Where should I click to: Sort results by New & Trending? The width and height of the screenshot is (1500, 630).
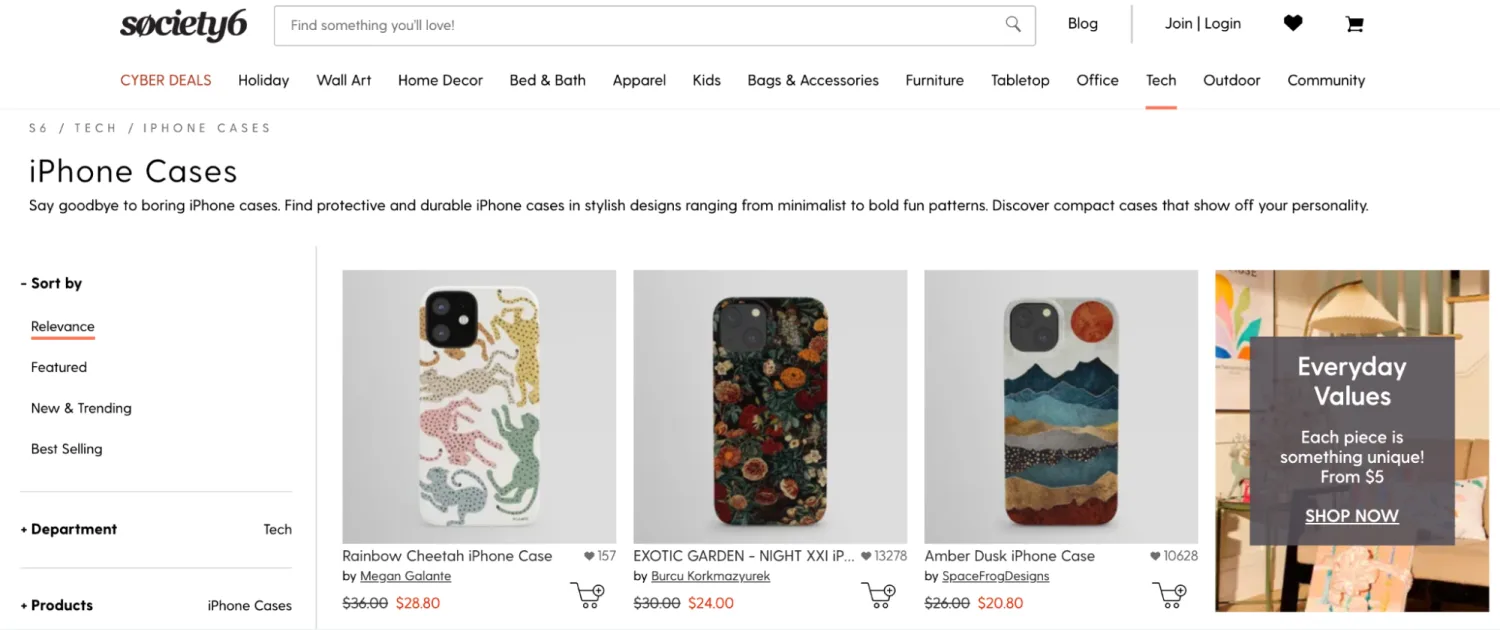click(81, 408)
